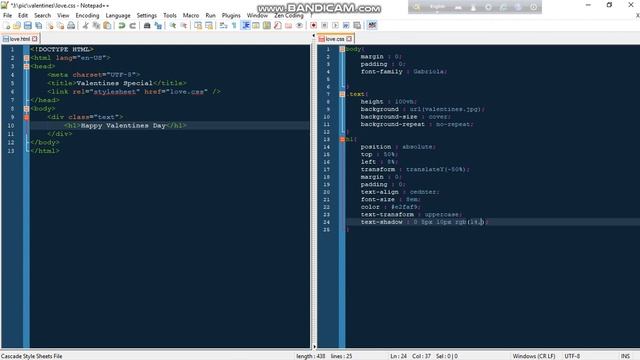This screenshot has width=640, height=360.
Task: Open the Settings menu
Action: point(147,16)
